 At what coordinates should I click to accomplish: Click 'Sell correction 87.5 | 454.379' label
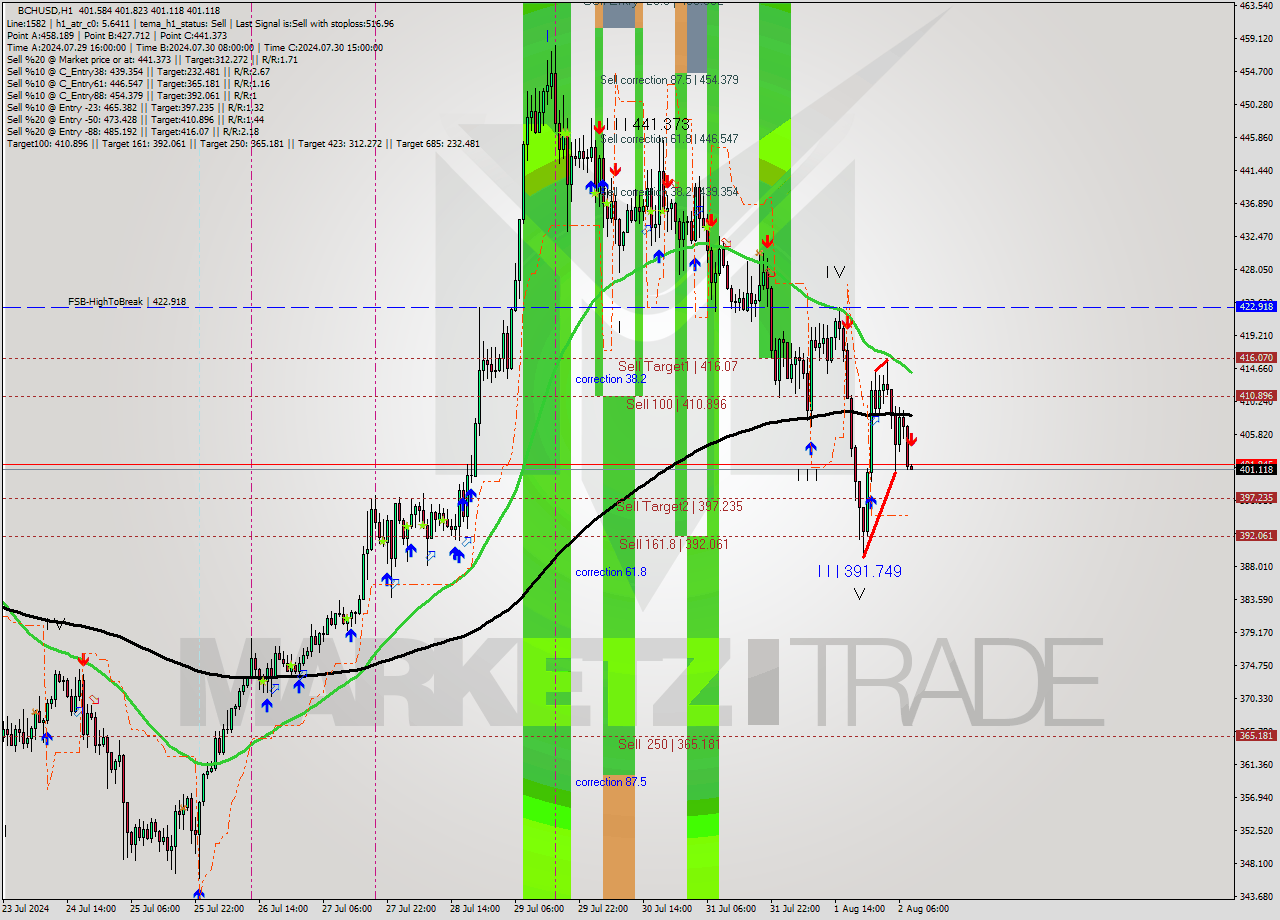click(x=670, y=79)
